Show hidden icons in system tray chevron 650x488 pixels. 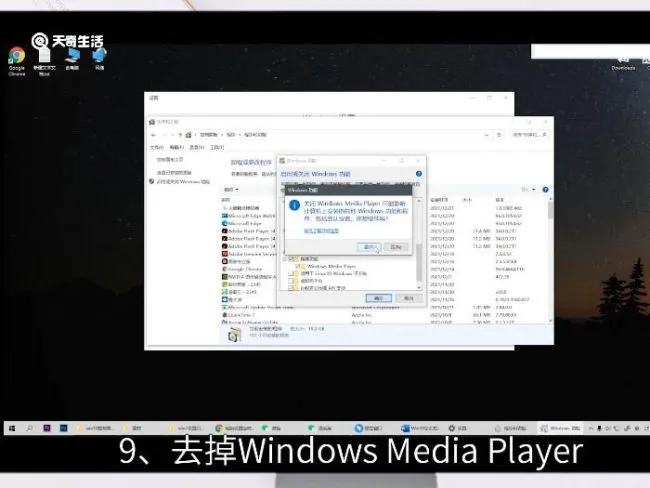(x=591, y=428)
